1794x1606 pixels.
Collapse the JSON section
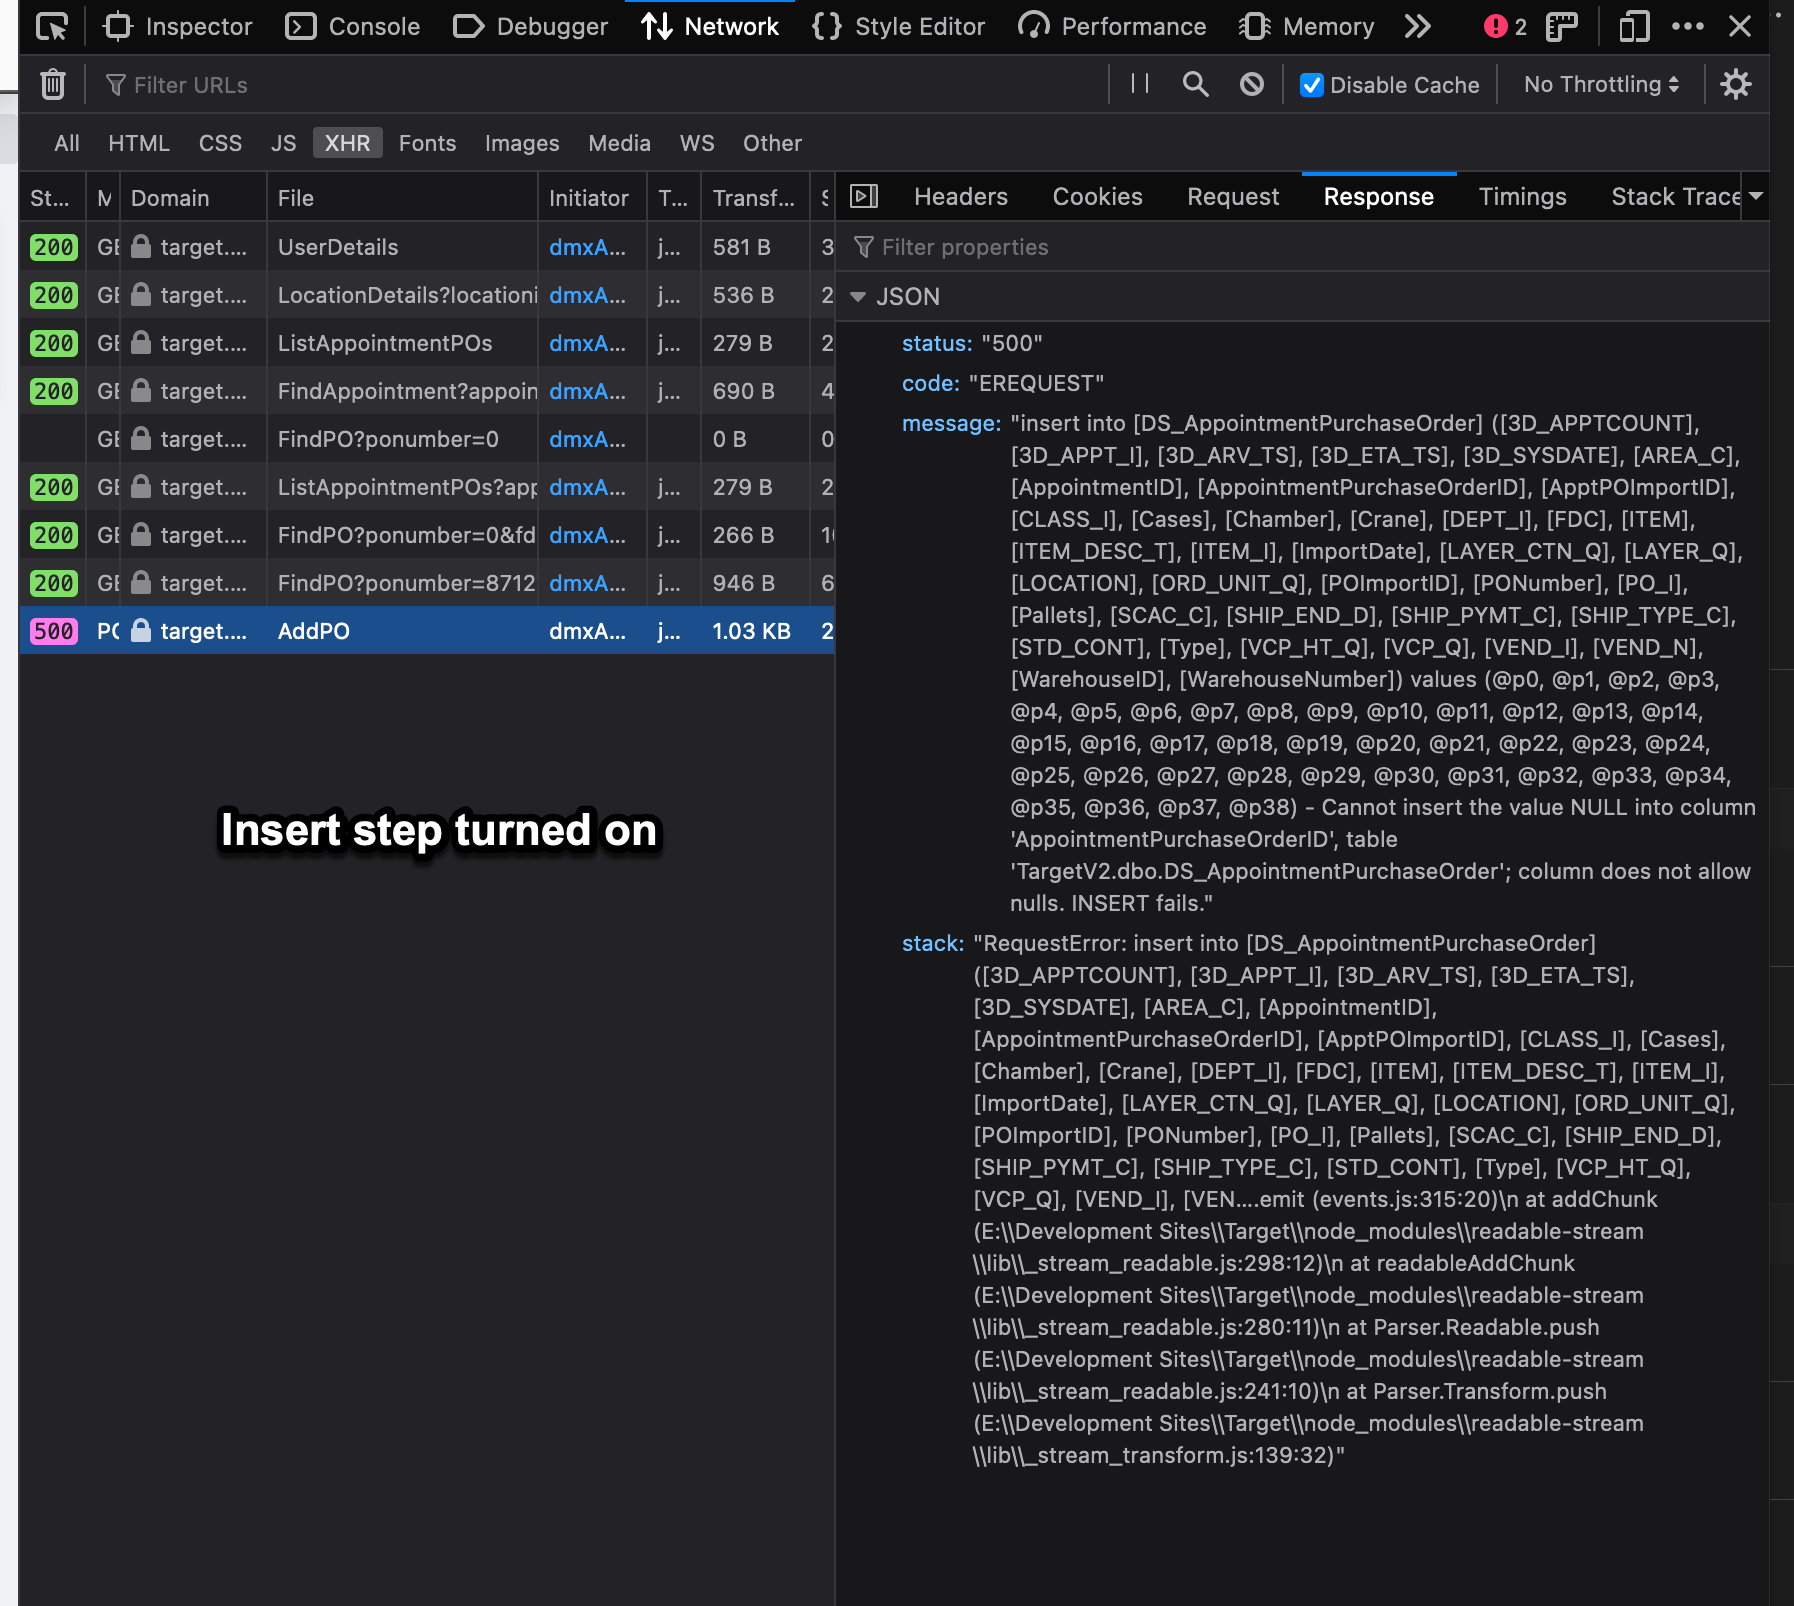(x=857, y=297)
